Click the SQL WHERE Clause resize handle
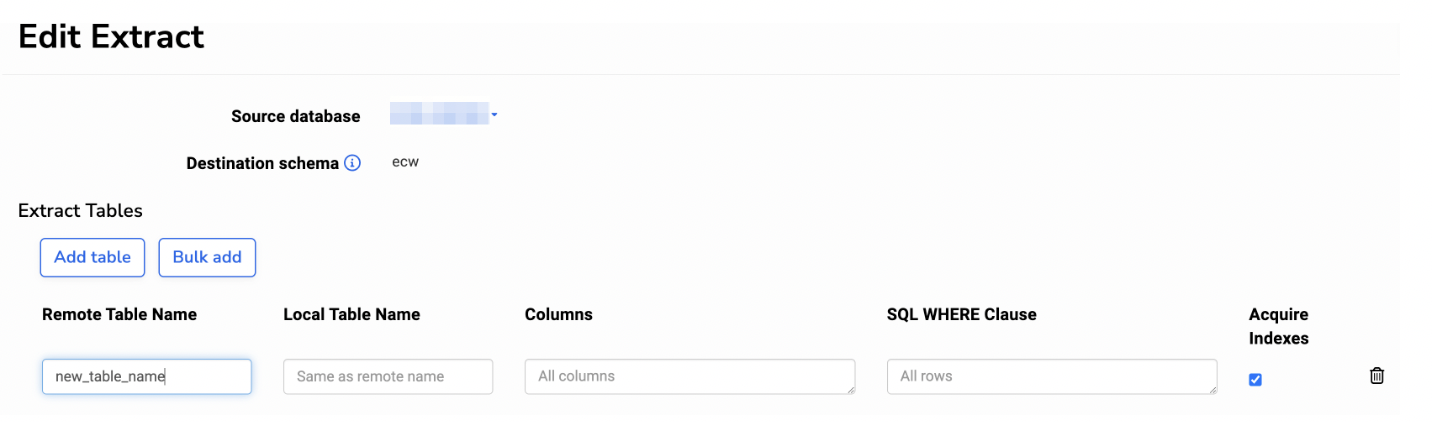The image size is (1432, 422). coord(1212,389)
